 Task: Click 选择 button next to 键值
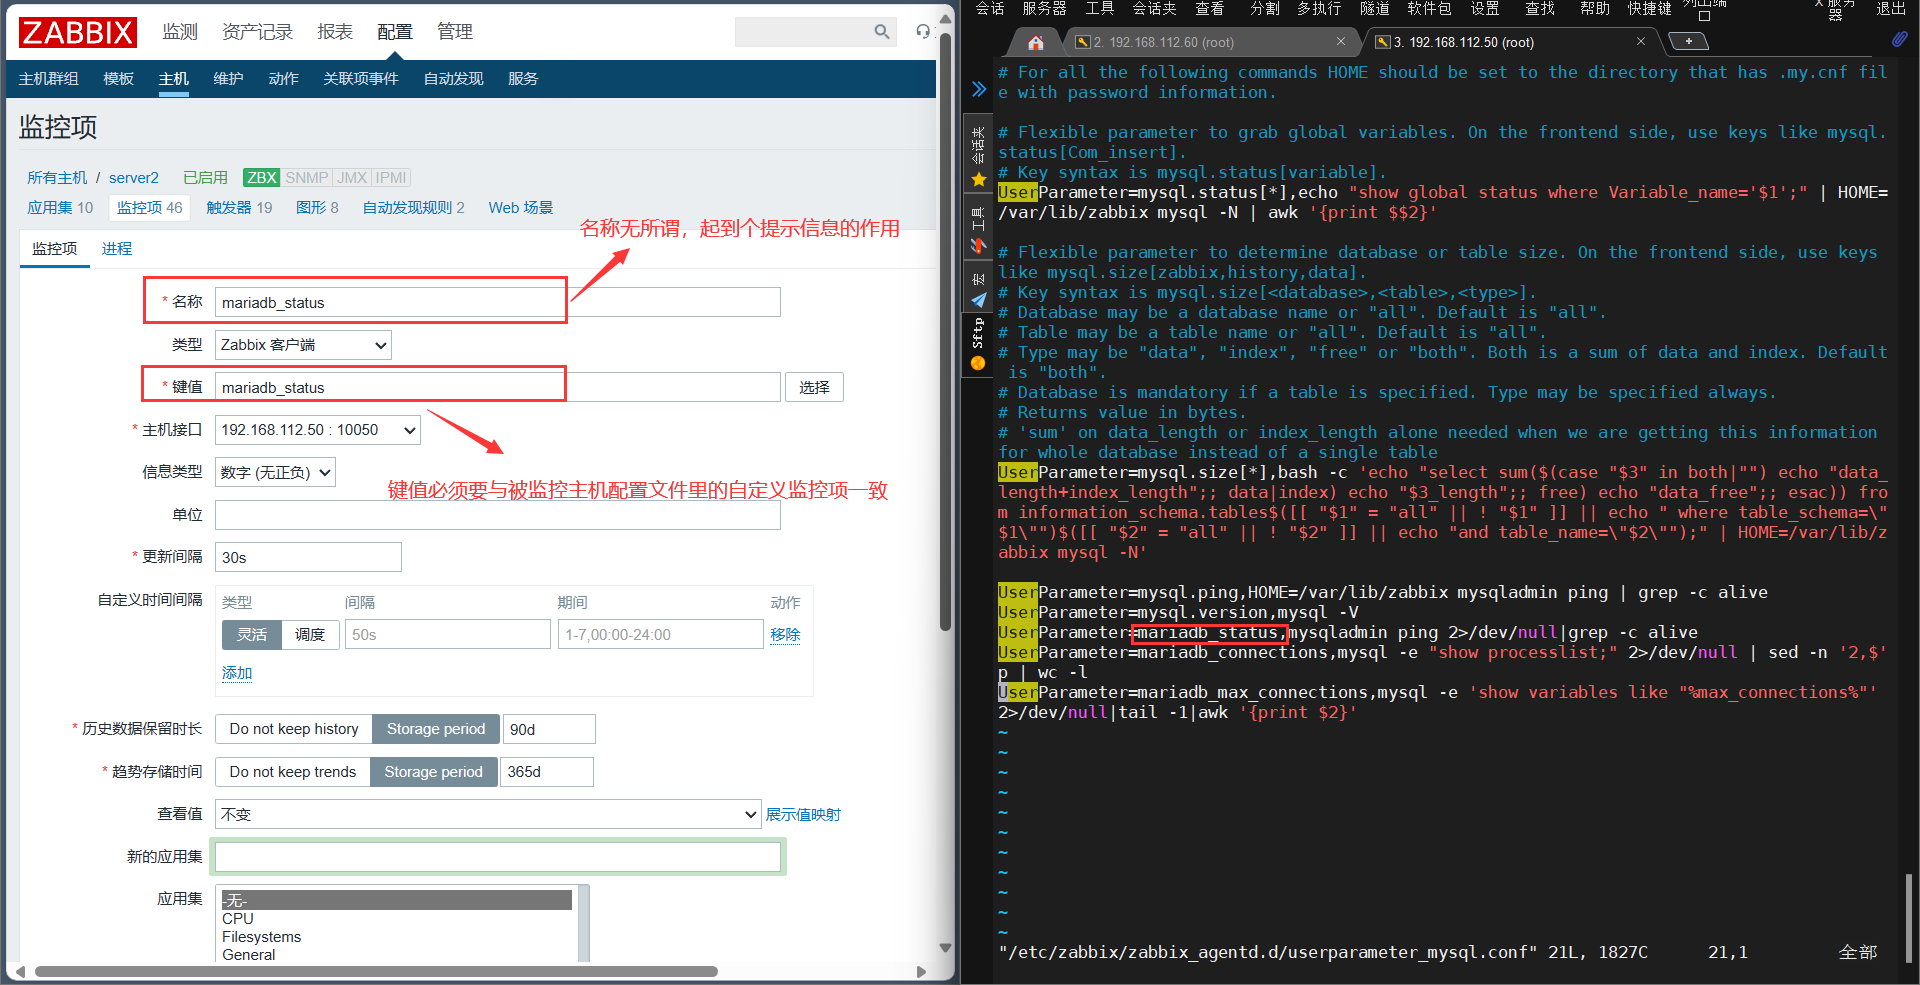814,387
